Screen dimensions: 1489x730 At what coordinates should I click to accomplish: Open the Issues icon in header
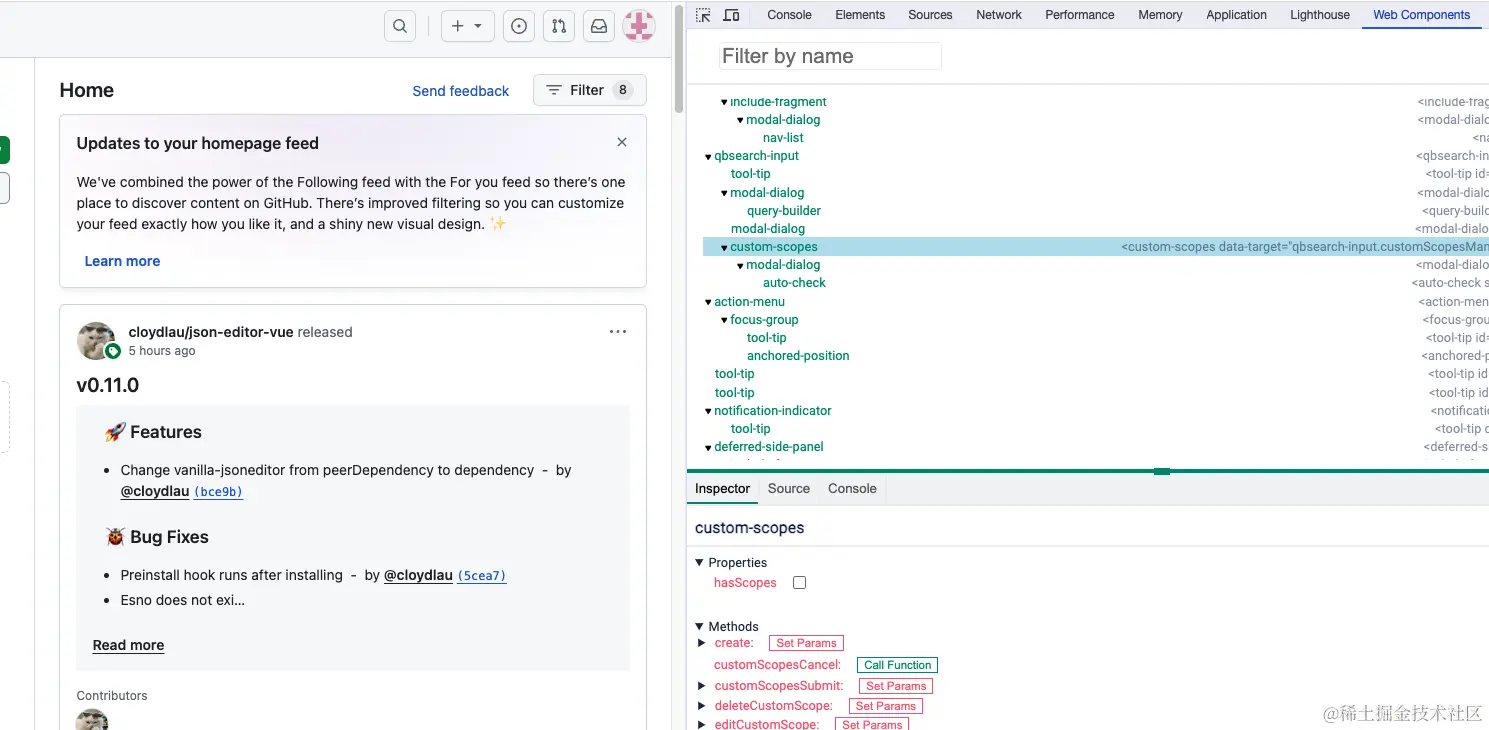coord(518,26)
